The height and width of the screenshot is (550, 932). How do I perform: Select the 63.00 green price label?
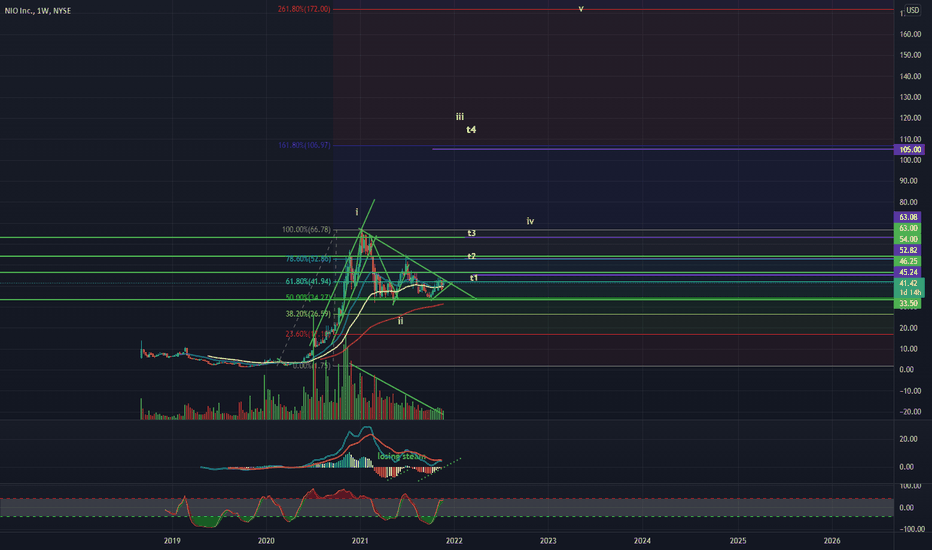(x=908, y=228)
